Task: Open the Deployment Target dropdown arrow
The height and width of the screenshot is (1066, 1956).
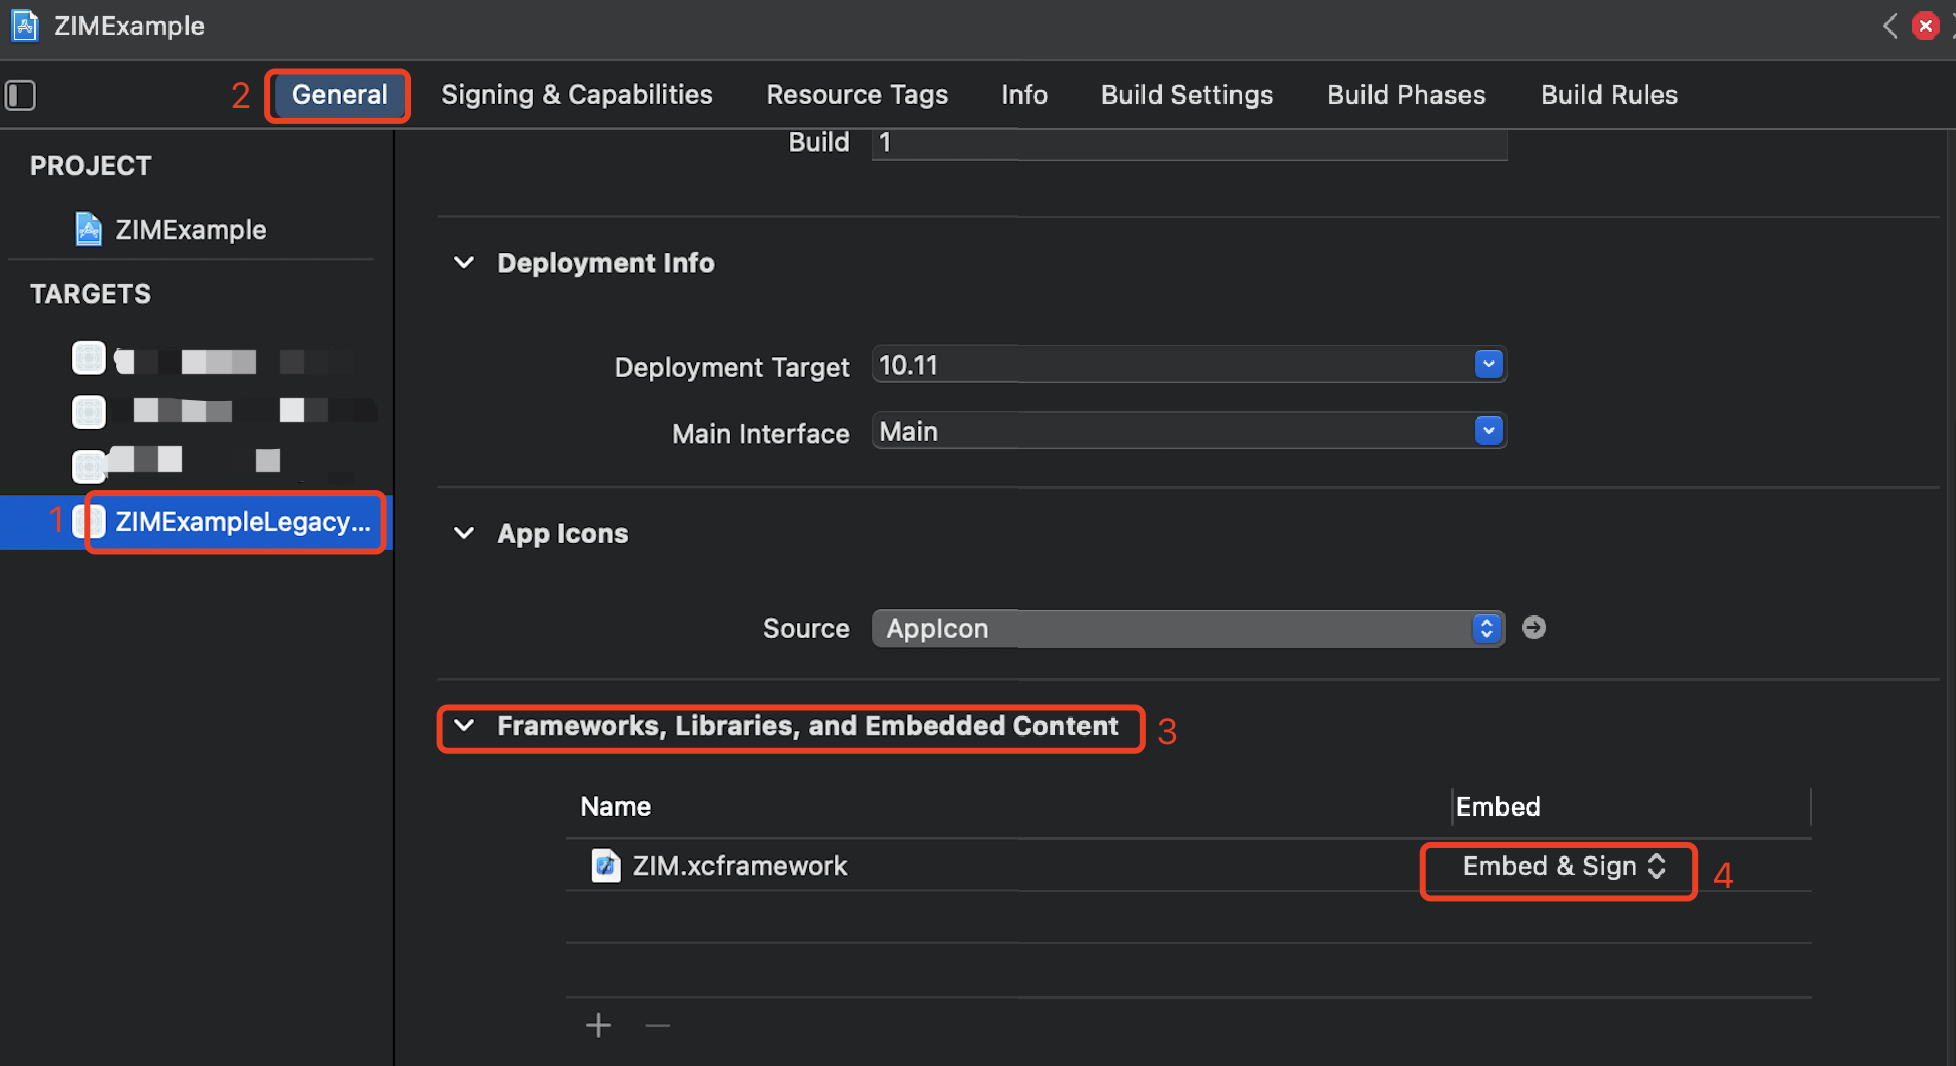Action: (1488, 365)
